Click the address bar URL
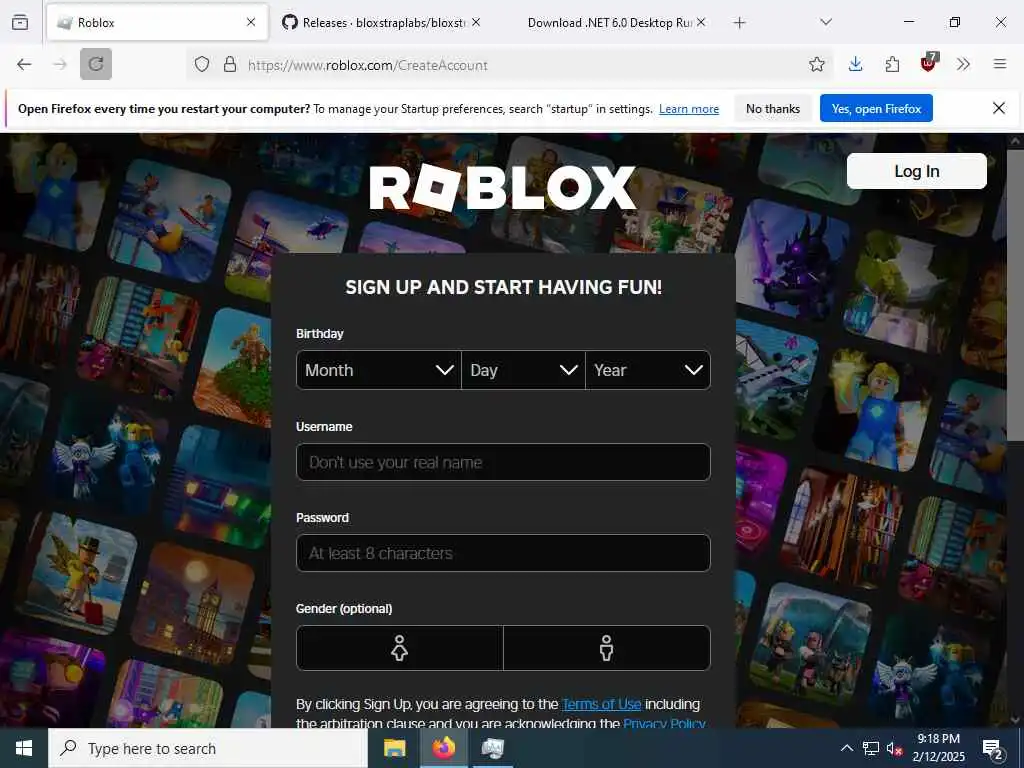This screenshot has width=1024, height=768. pyautogui.click(x=368, y=65)
